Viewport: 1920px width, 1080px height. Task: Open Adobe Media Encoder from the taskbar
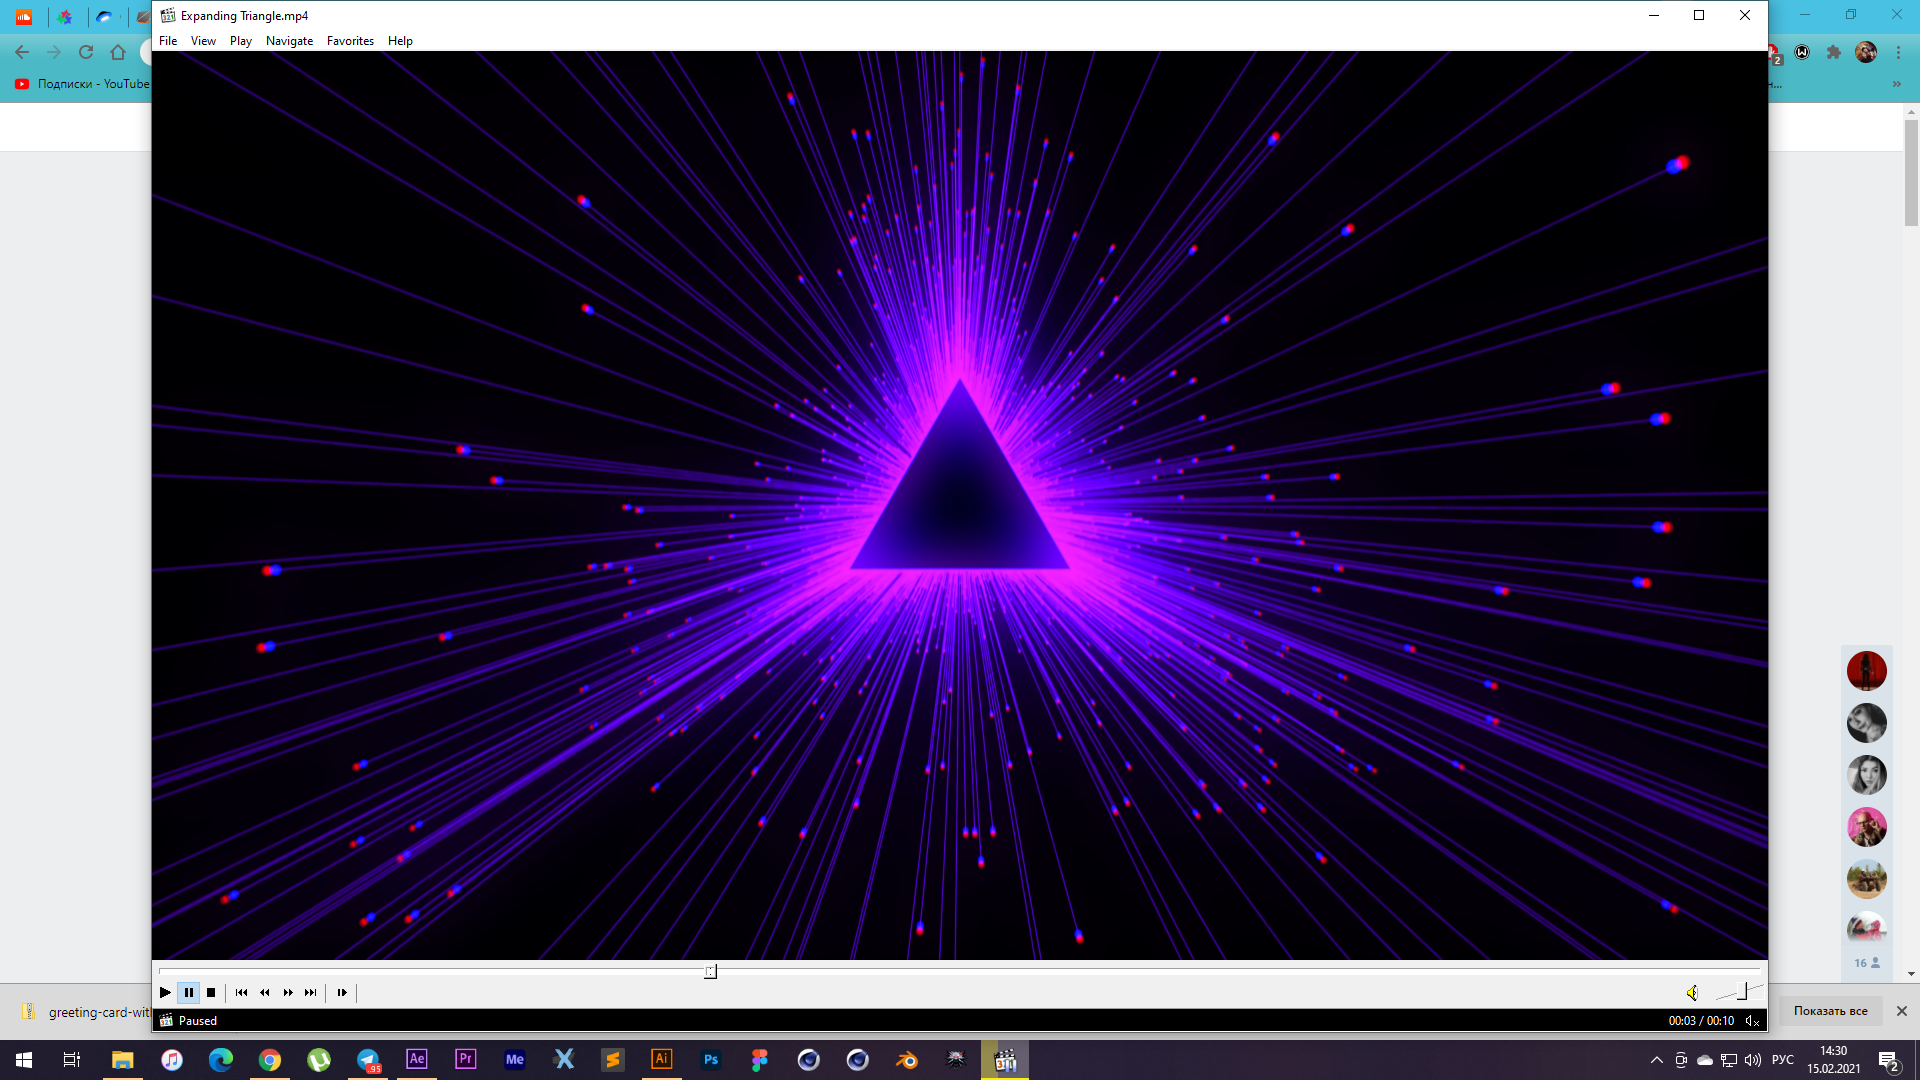515,1060
